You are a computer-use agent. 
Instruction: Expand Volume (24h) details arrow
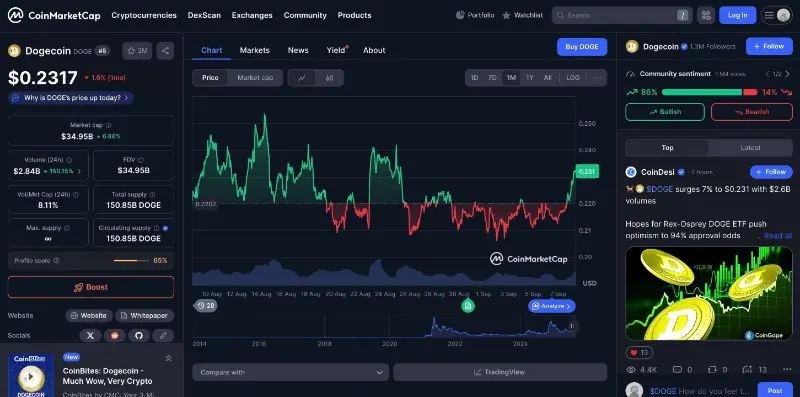coord(79,171)
